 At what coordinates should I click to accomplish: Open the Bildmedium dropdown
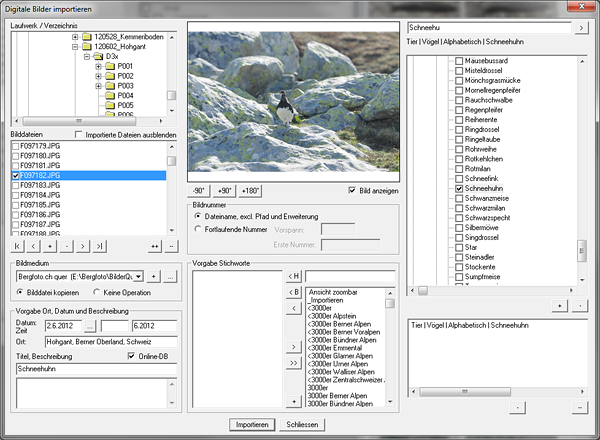[x=139, y=275]
